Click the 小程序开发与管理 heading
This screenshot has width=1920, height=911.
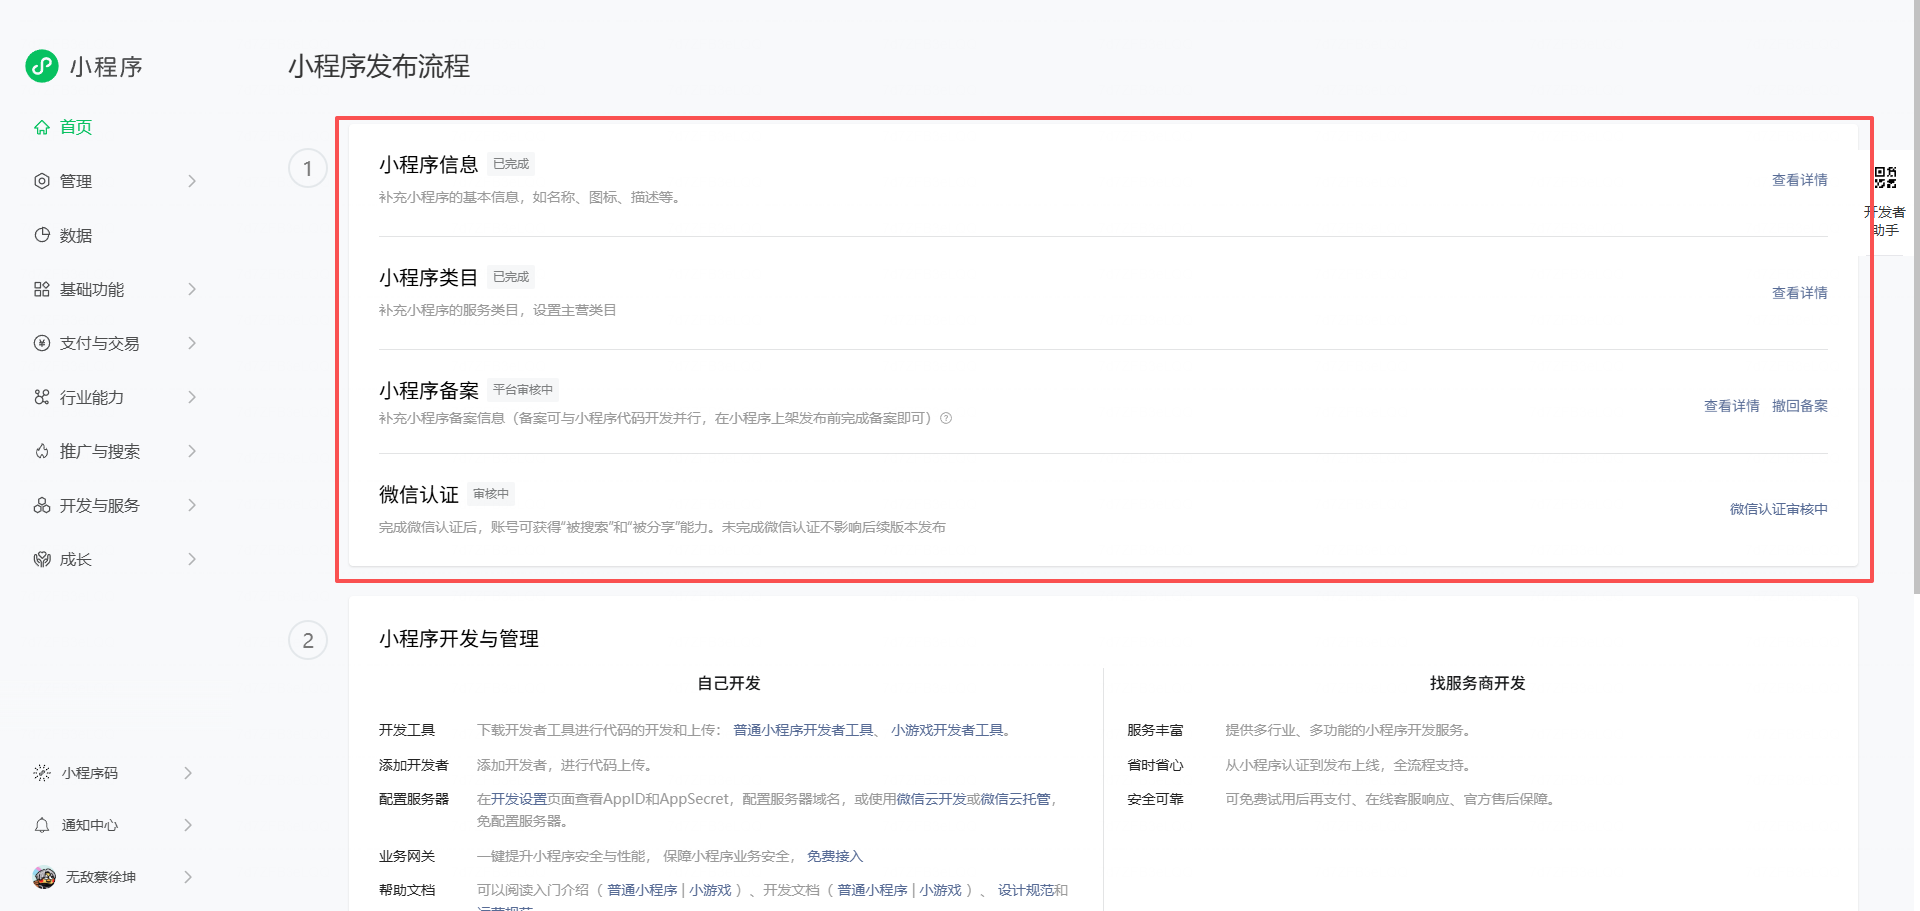point(459,639)
